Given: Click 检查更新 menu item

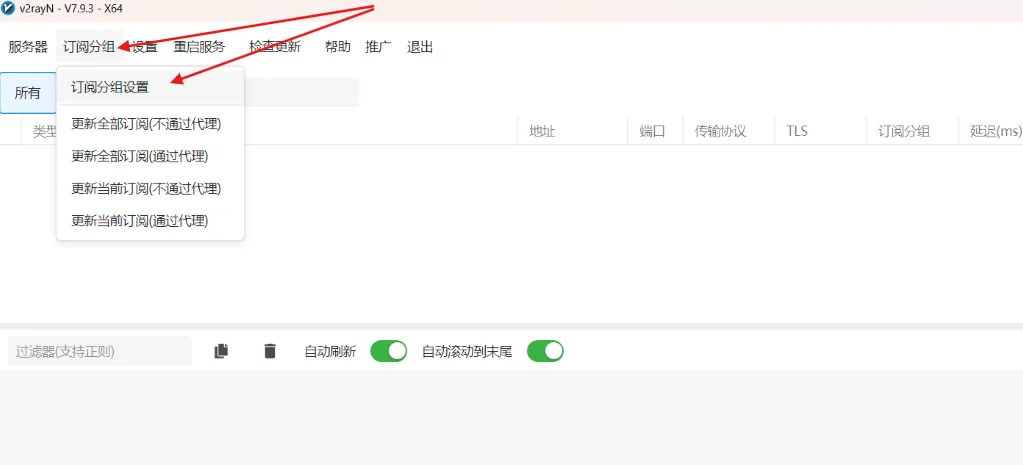Looking at the screenshot, I should [x=275, y=47].
